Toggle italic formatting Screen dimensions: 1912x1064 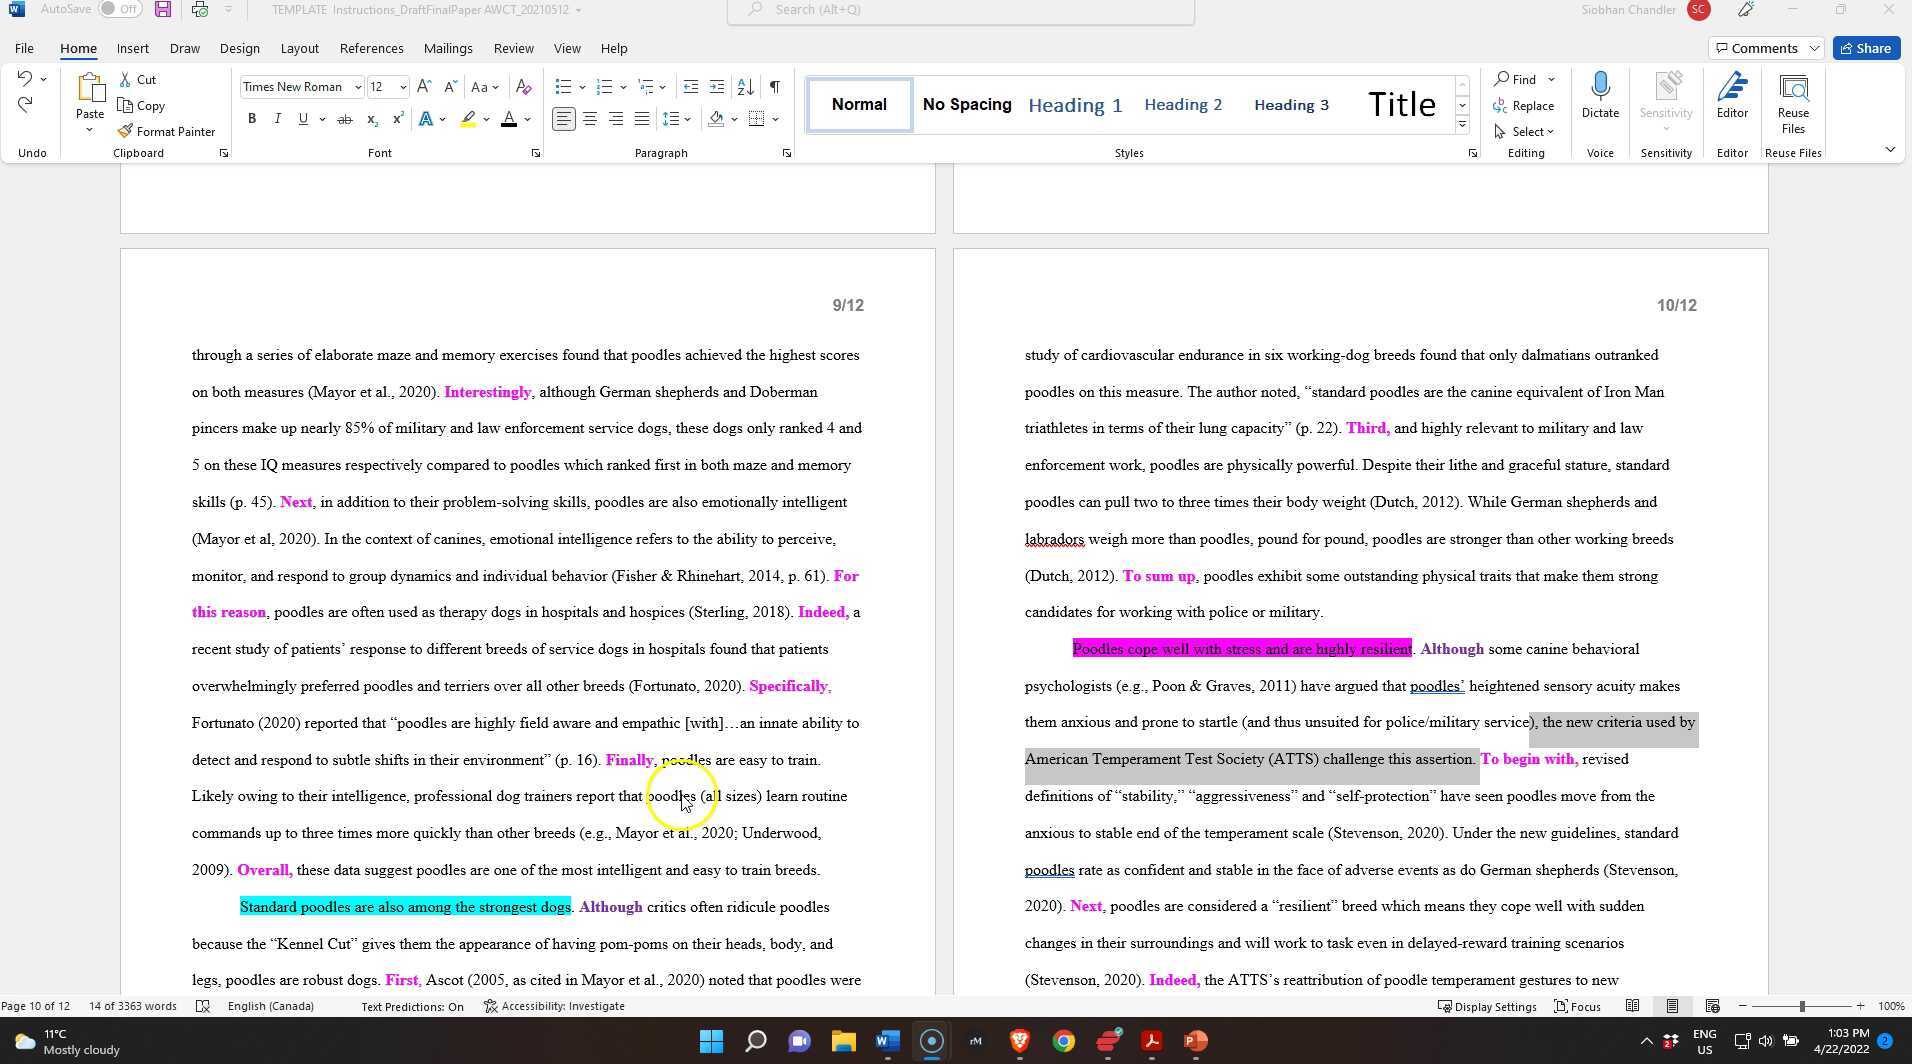tap(277, 119)
